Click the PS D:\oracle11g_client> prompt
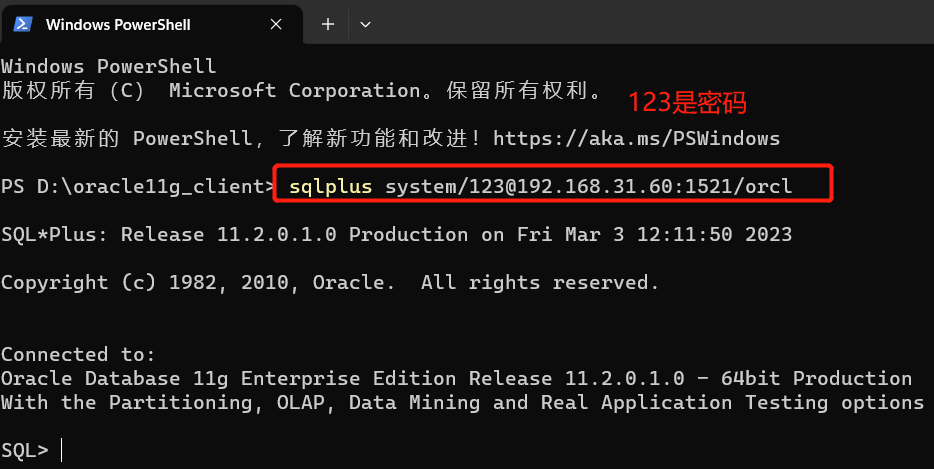934x469 pixels. (x=138, y=187)
